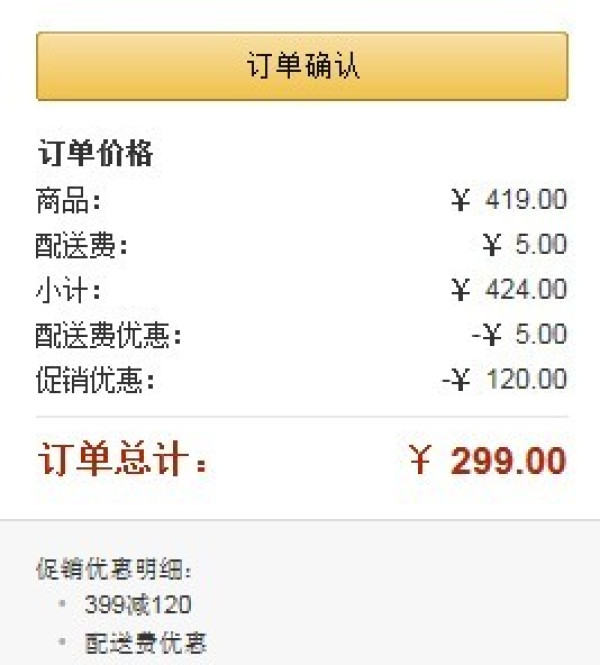
Task: Click the ¥ 419.00 item price
Action: [509, 199]
